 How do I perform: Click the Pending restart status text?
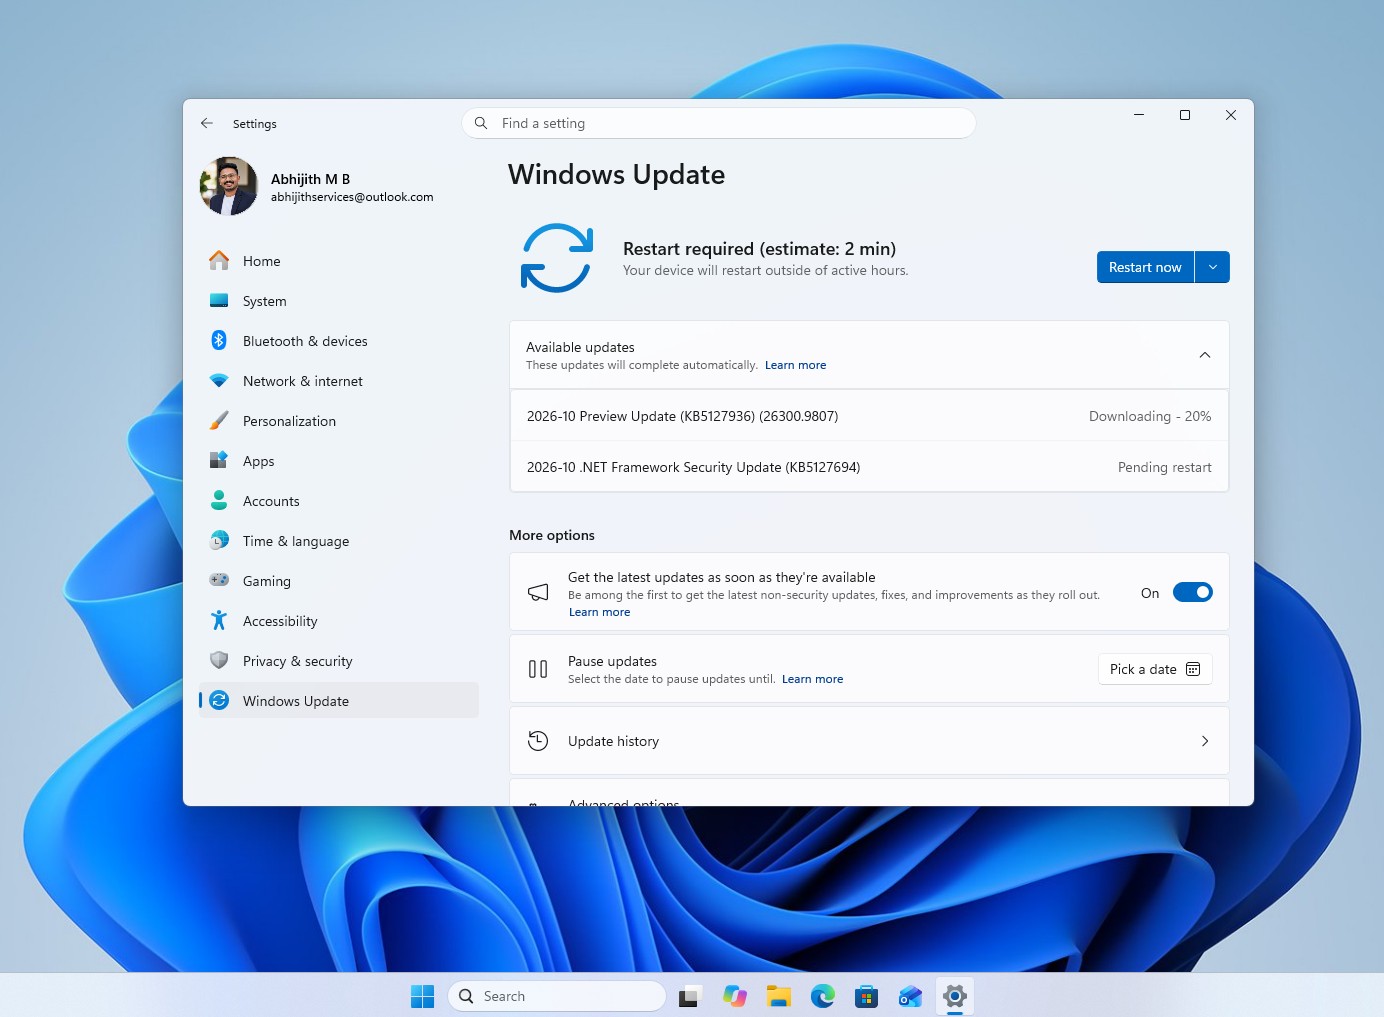(x=1164, y=467)
